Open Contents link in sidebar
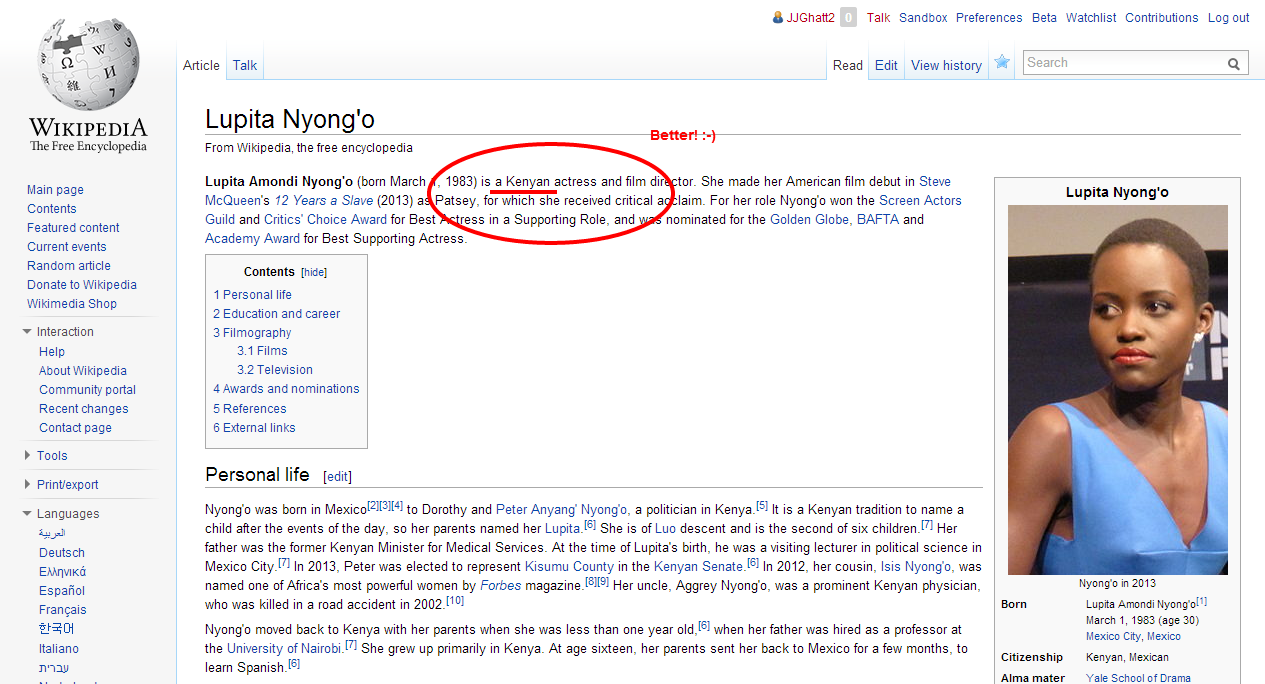This screenshot has height=684, width=1265. [x=52, y=209]
